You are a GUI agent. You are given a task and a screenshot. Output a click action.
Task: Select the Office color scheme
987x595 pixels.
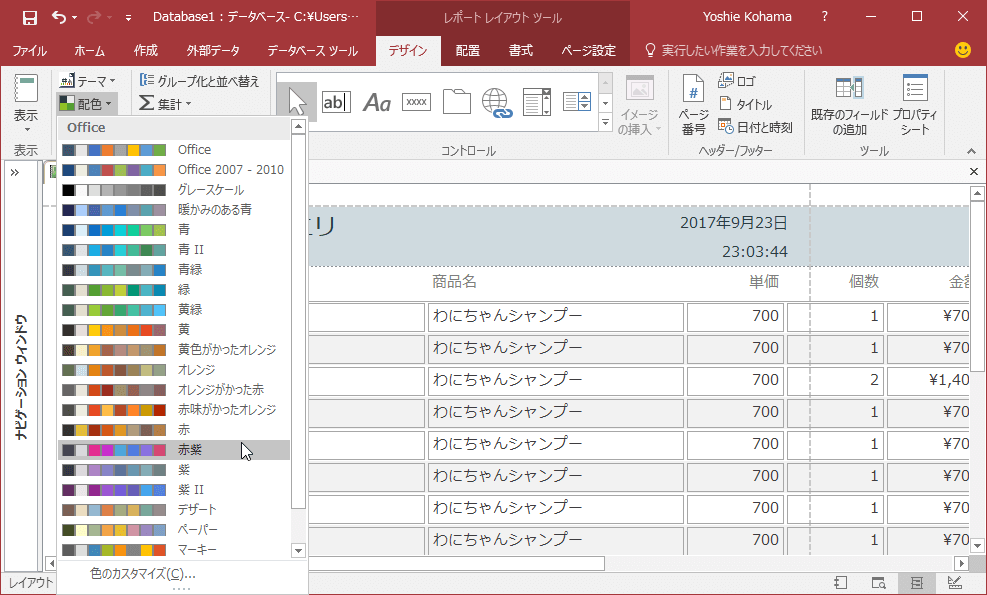(x=174, y=149)
